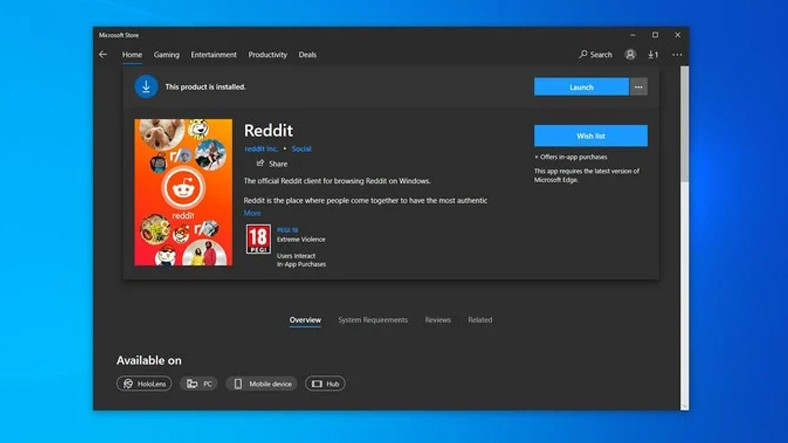Screen dimensions: 788x443
Task: Expand description with More link
Action: coord(252,213)
